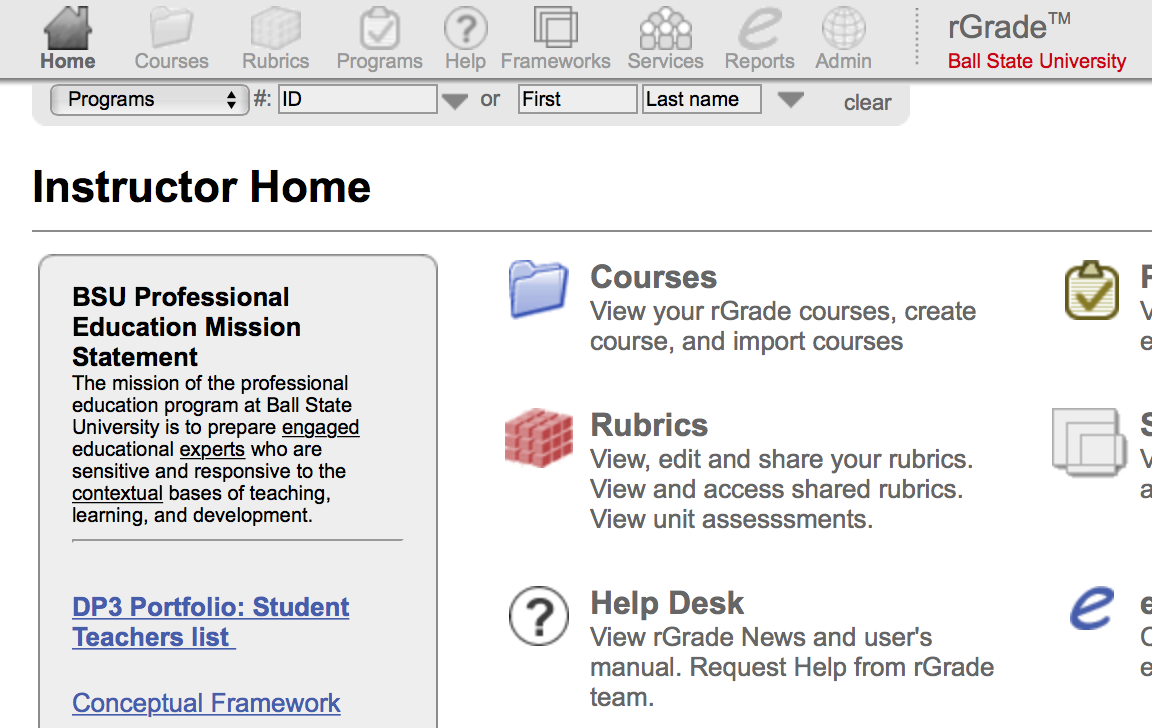Viewport: 1152px width, 728px height.
Task: Click the Home house icon
Action: click(x=67, y=28)
